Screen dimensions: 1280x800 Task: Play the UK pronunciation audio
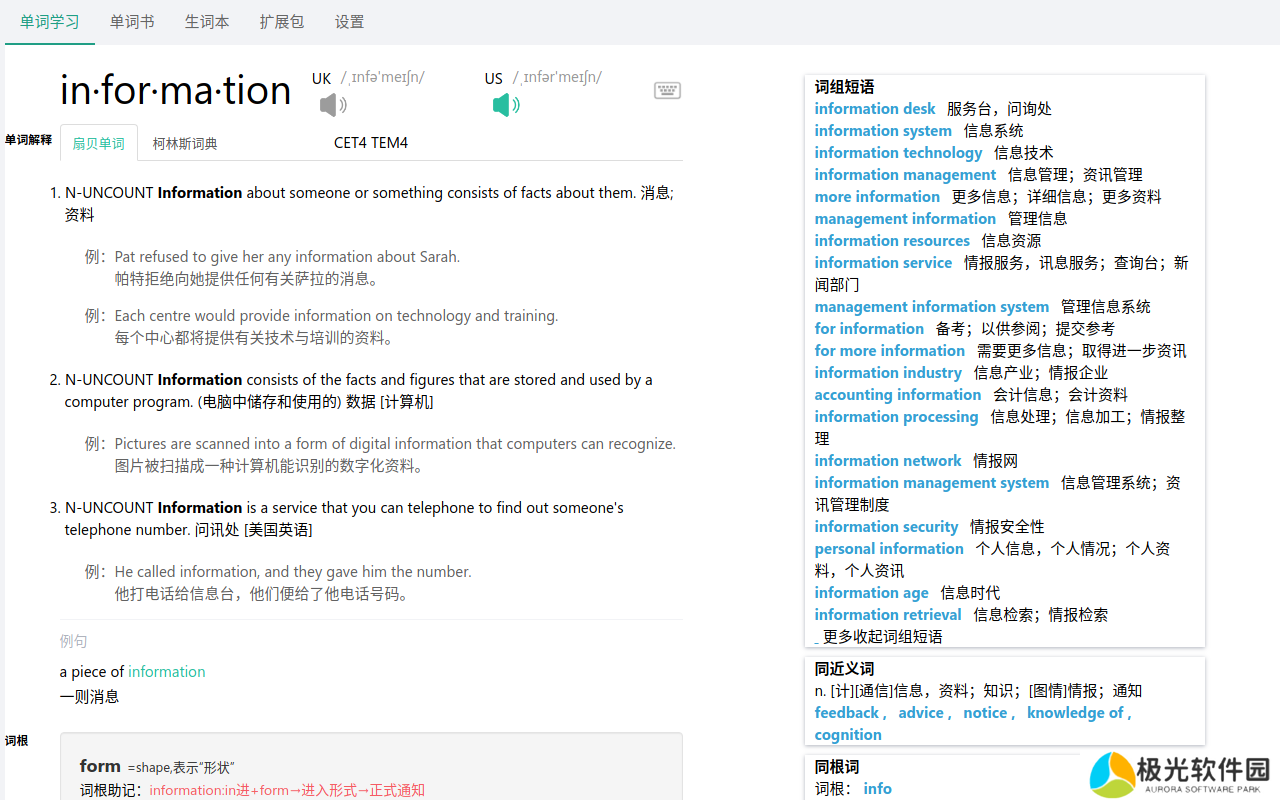click(333, 105)
